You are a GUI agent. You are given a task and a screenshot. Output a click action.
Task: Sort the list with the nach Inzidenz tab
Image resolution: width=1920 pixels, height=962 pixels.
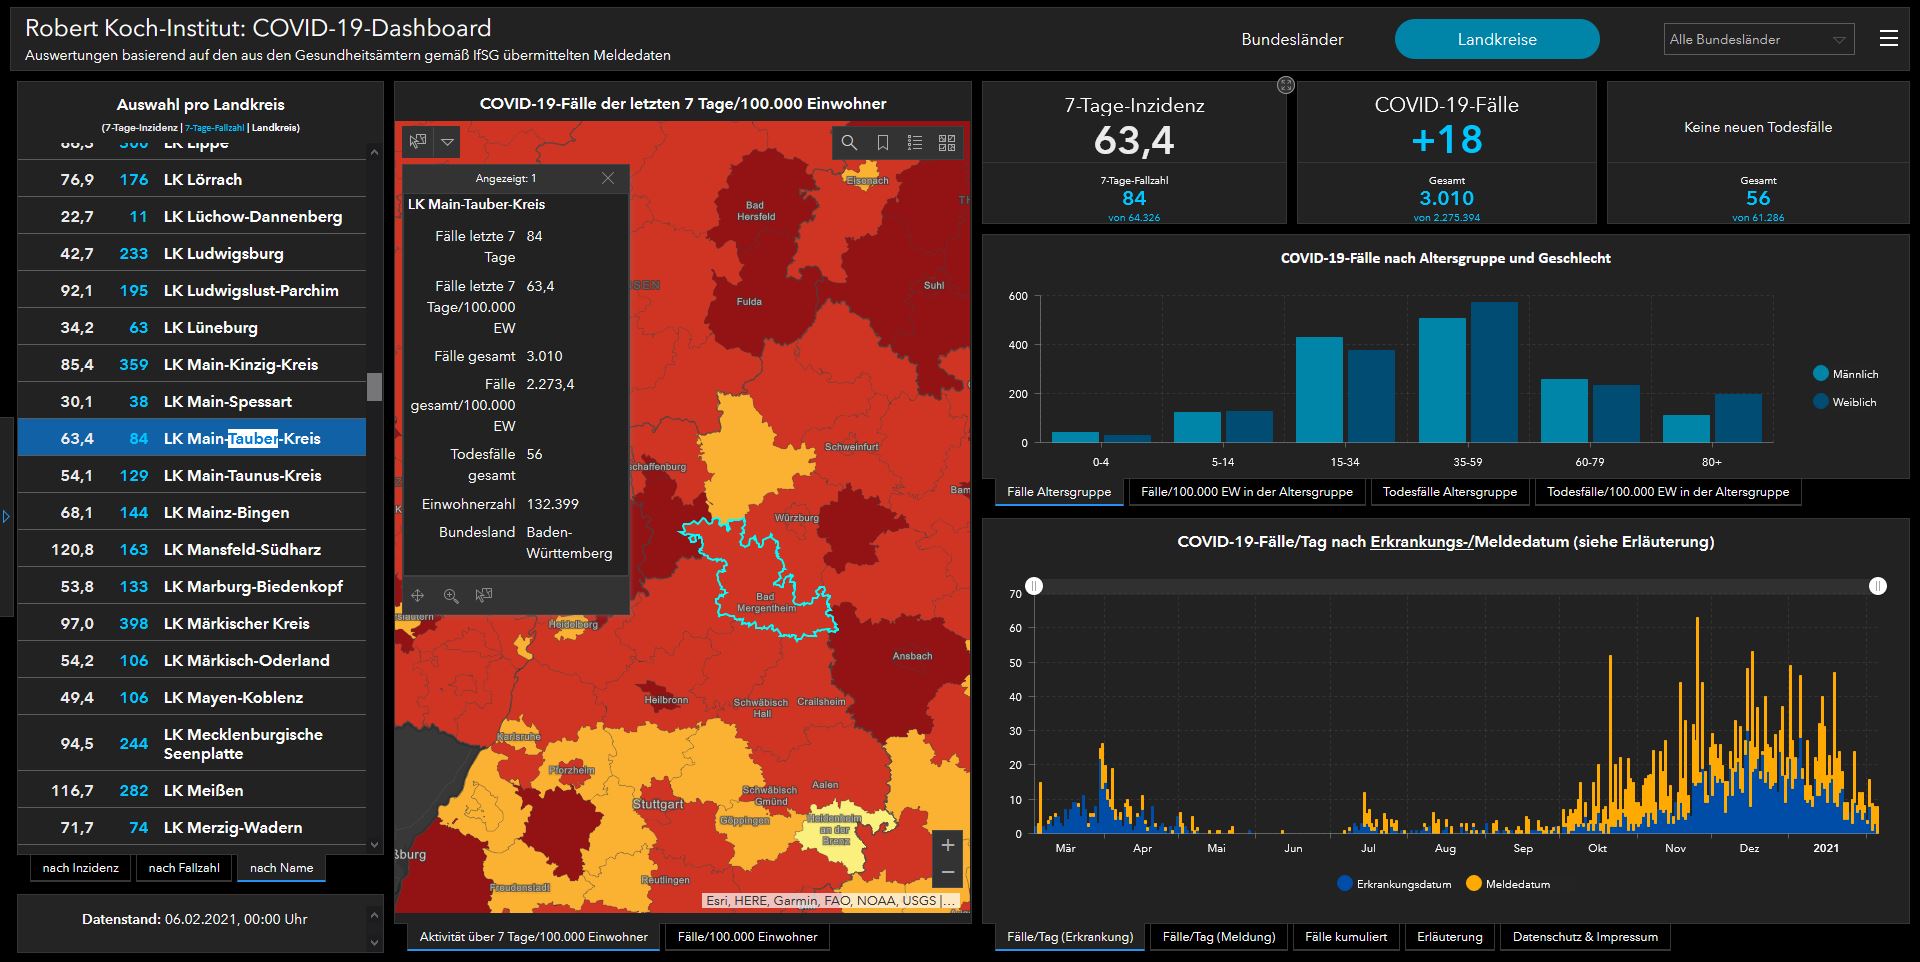[x=81, y=868]
